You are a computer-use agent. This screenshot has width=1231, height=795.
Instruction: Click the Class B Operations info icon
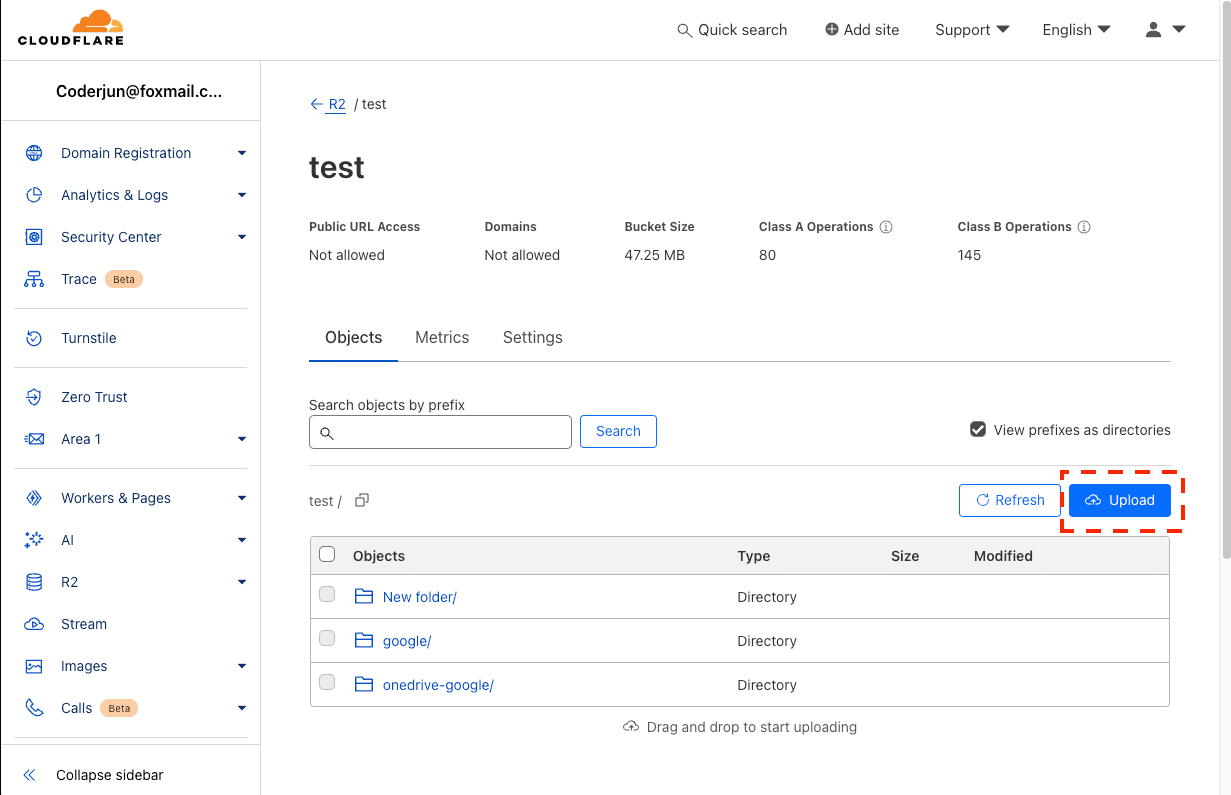click(x=1084, y=227)
